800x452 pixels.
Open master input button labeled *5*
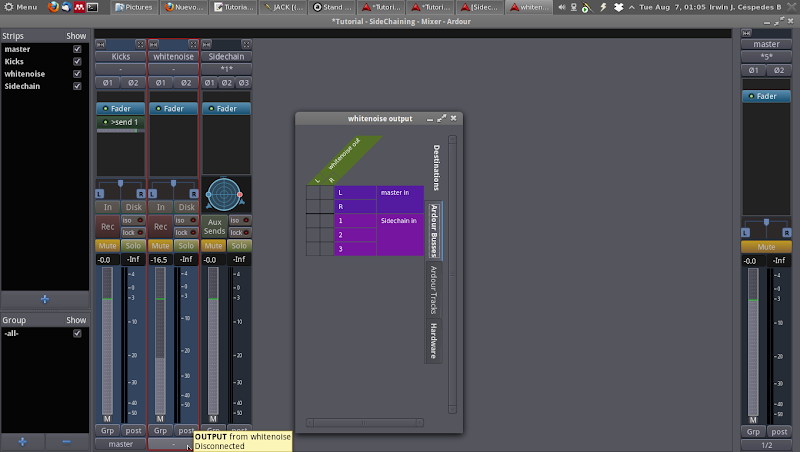click(766, 57)
